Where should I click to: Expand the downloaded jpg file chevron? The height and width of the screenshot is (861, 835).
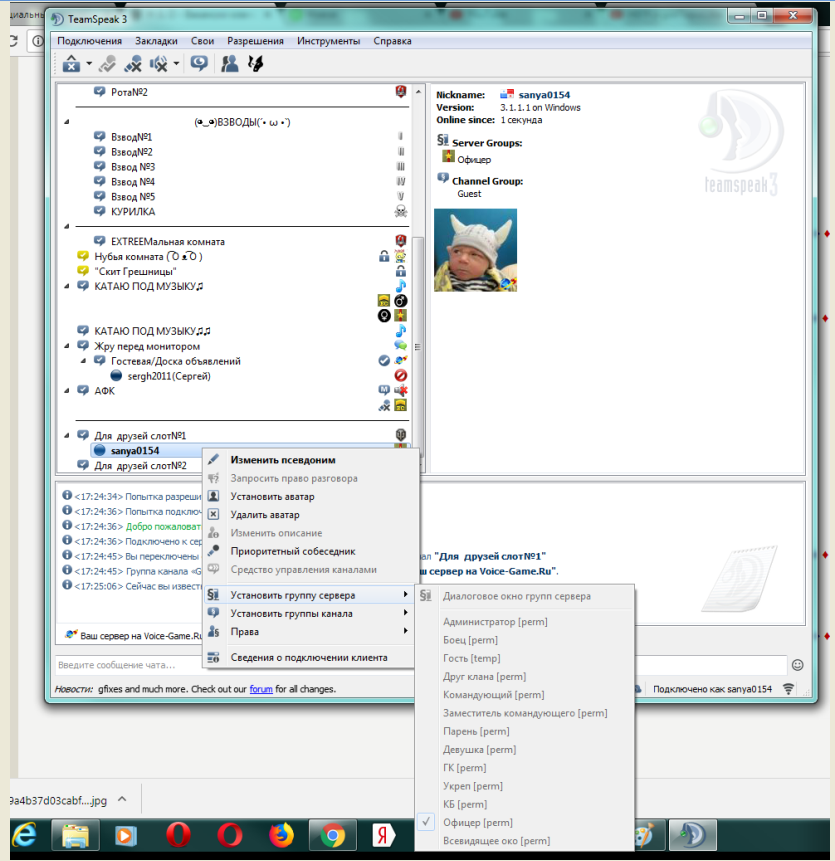pos(122,800)
